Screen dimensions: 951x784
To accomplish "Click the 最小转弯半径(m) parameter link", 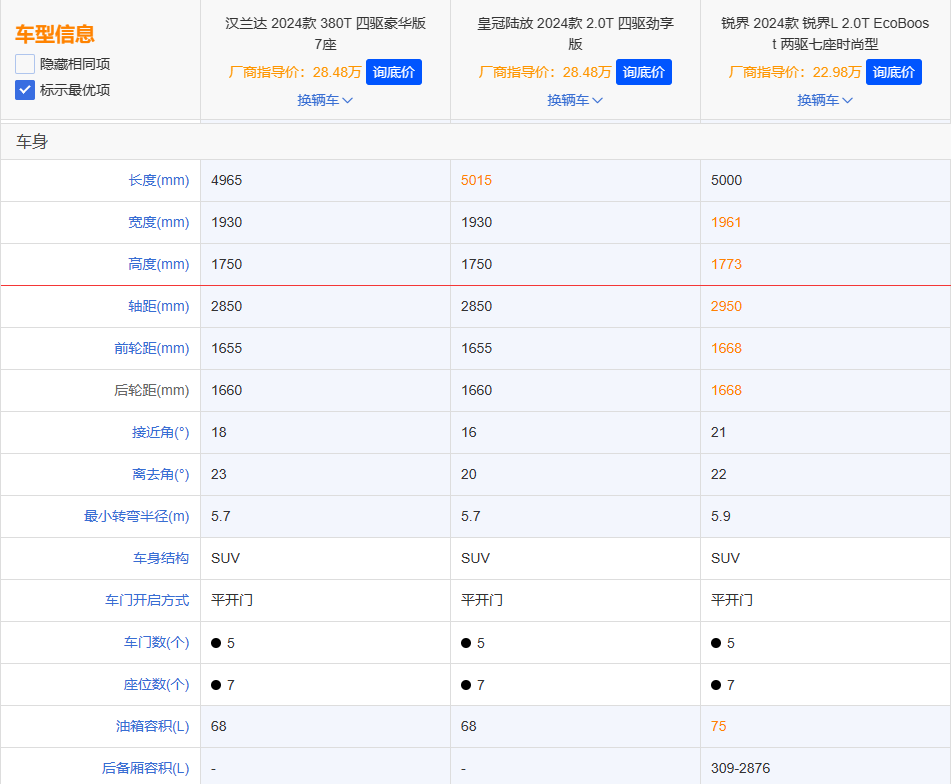I will pyautogui.click(x=136, y=516).
